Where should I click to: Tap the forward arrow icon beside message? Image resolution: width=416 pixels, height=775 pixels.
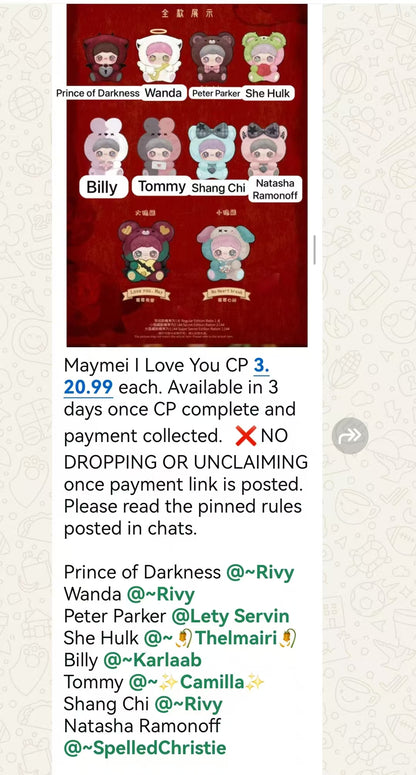pos(350,435)
